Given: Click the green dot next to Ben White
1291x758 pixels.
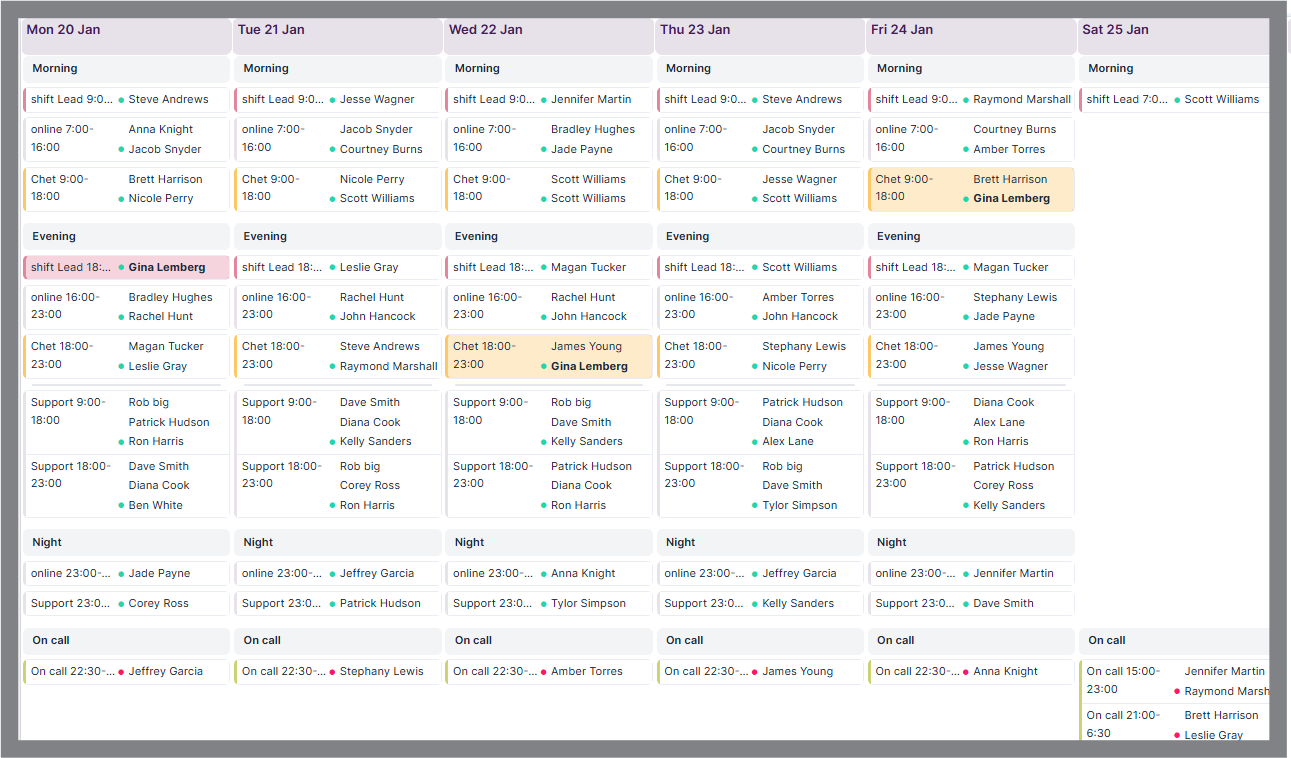Looking at the screenshot, I should pyautogui.click(x=121, y=506).
